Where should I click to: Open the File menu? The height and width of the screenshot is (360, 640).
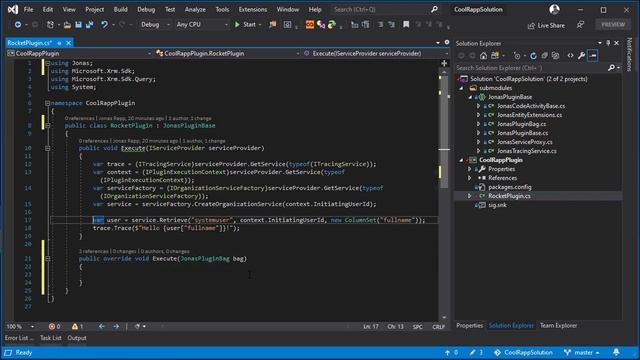29,9
